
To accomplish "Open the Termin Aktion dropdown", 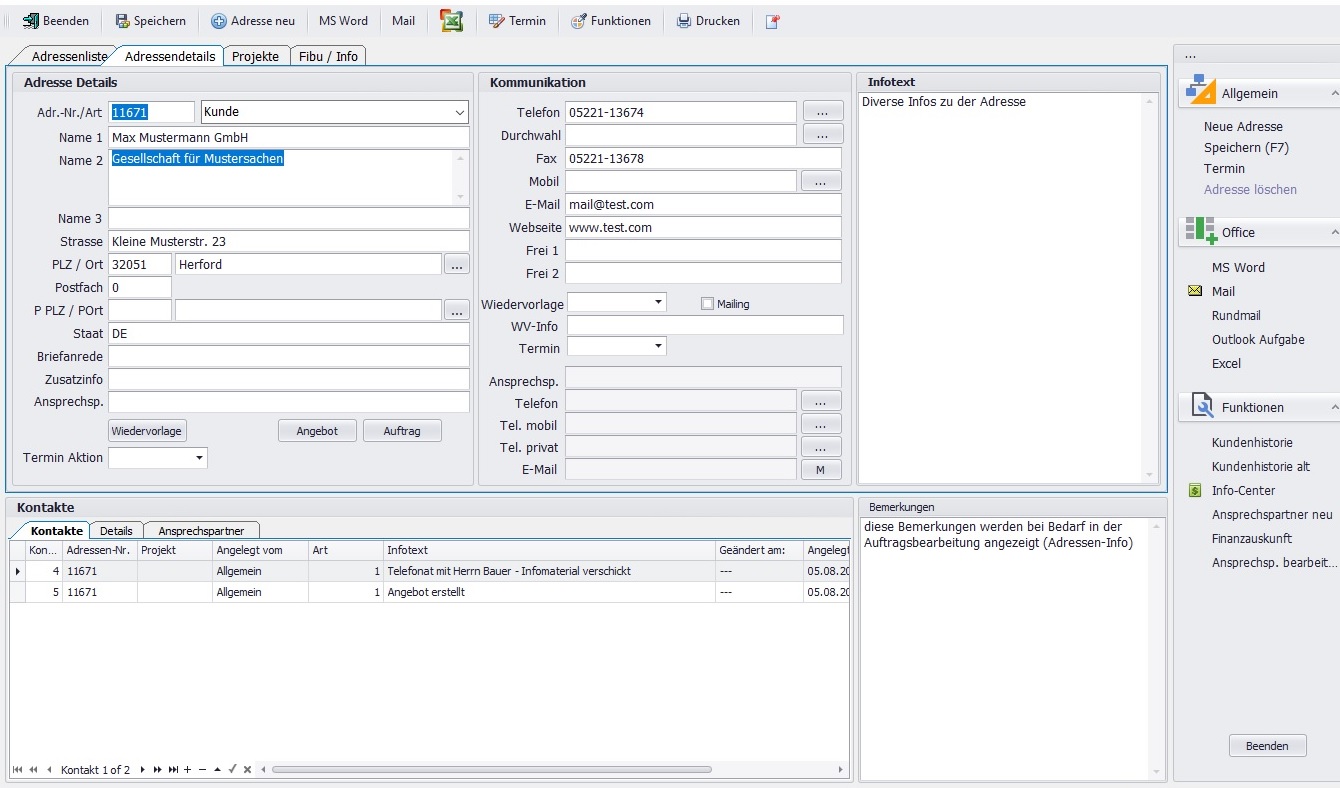I will tap(199, 458).
